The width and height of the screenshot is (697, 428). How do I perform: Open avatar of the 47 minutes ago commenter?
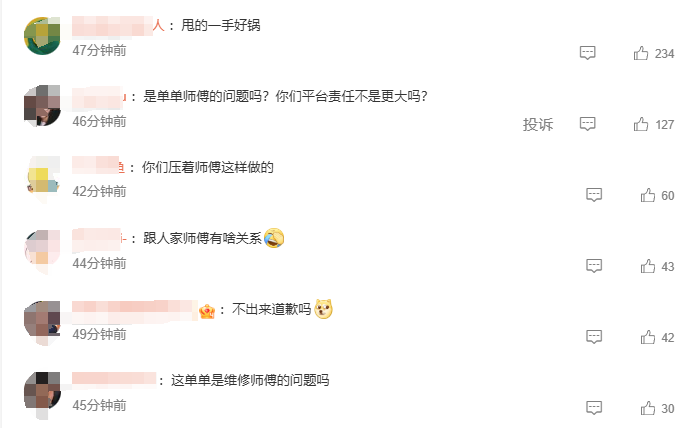coord(42,36)
